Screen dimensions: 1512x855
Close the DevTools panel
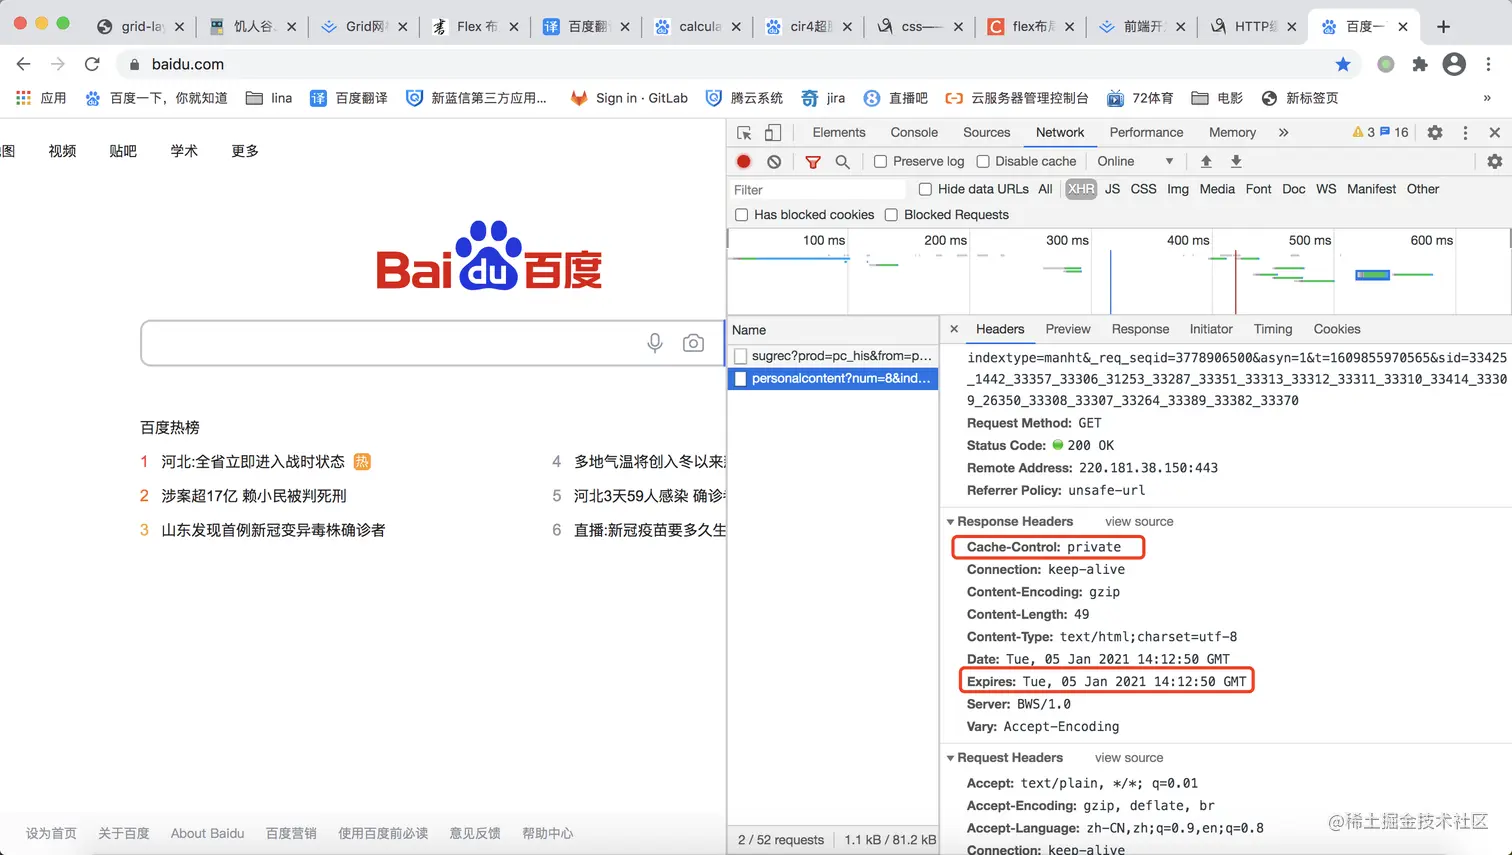1495,132
